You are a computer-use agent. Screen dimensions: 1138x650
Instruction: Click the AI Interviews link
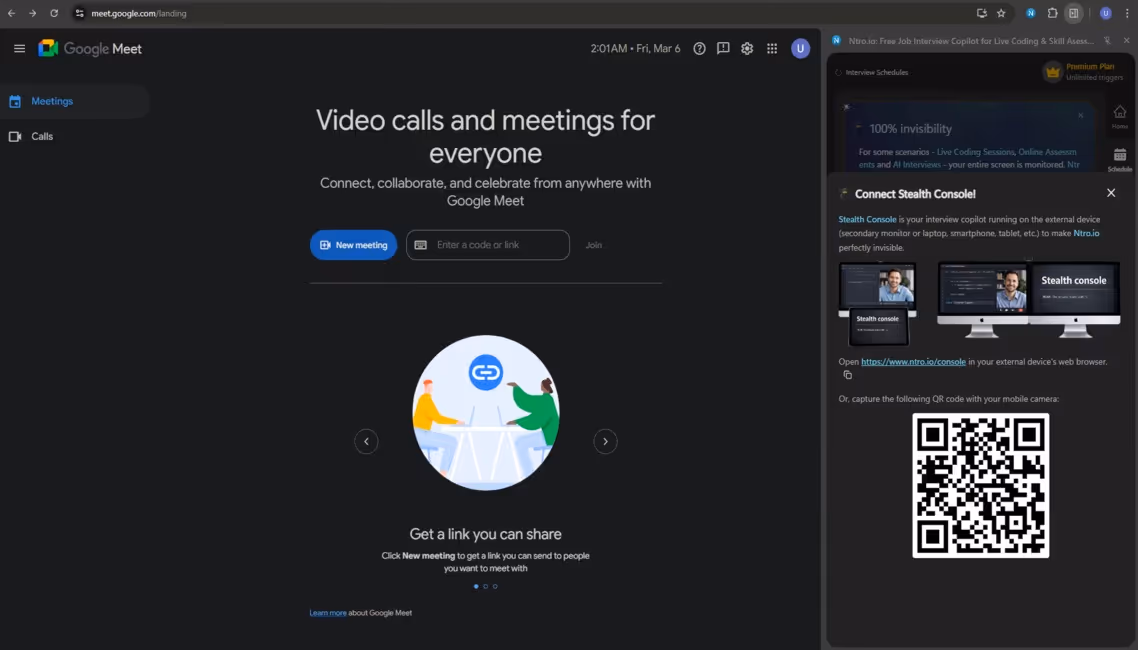917,165
